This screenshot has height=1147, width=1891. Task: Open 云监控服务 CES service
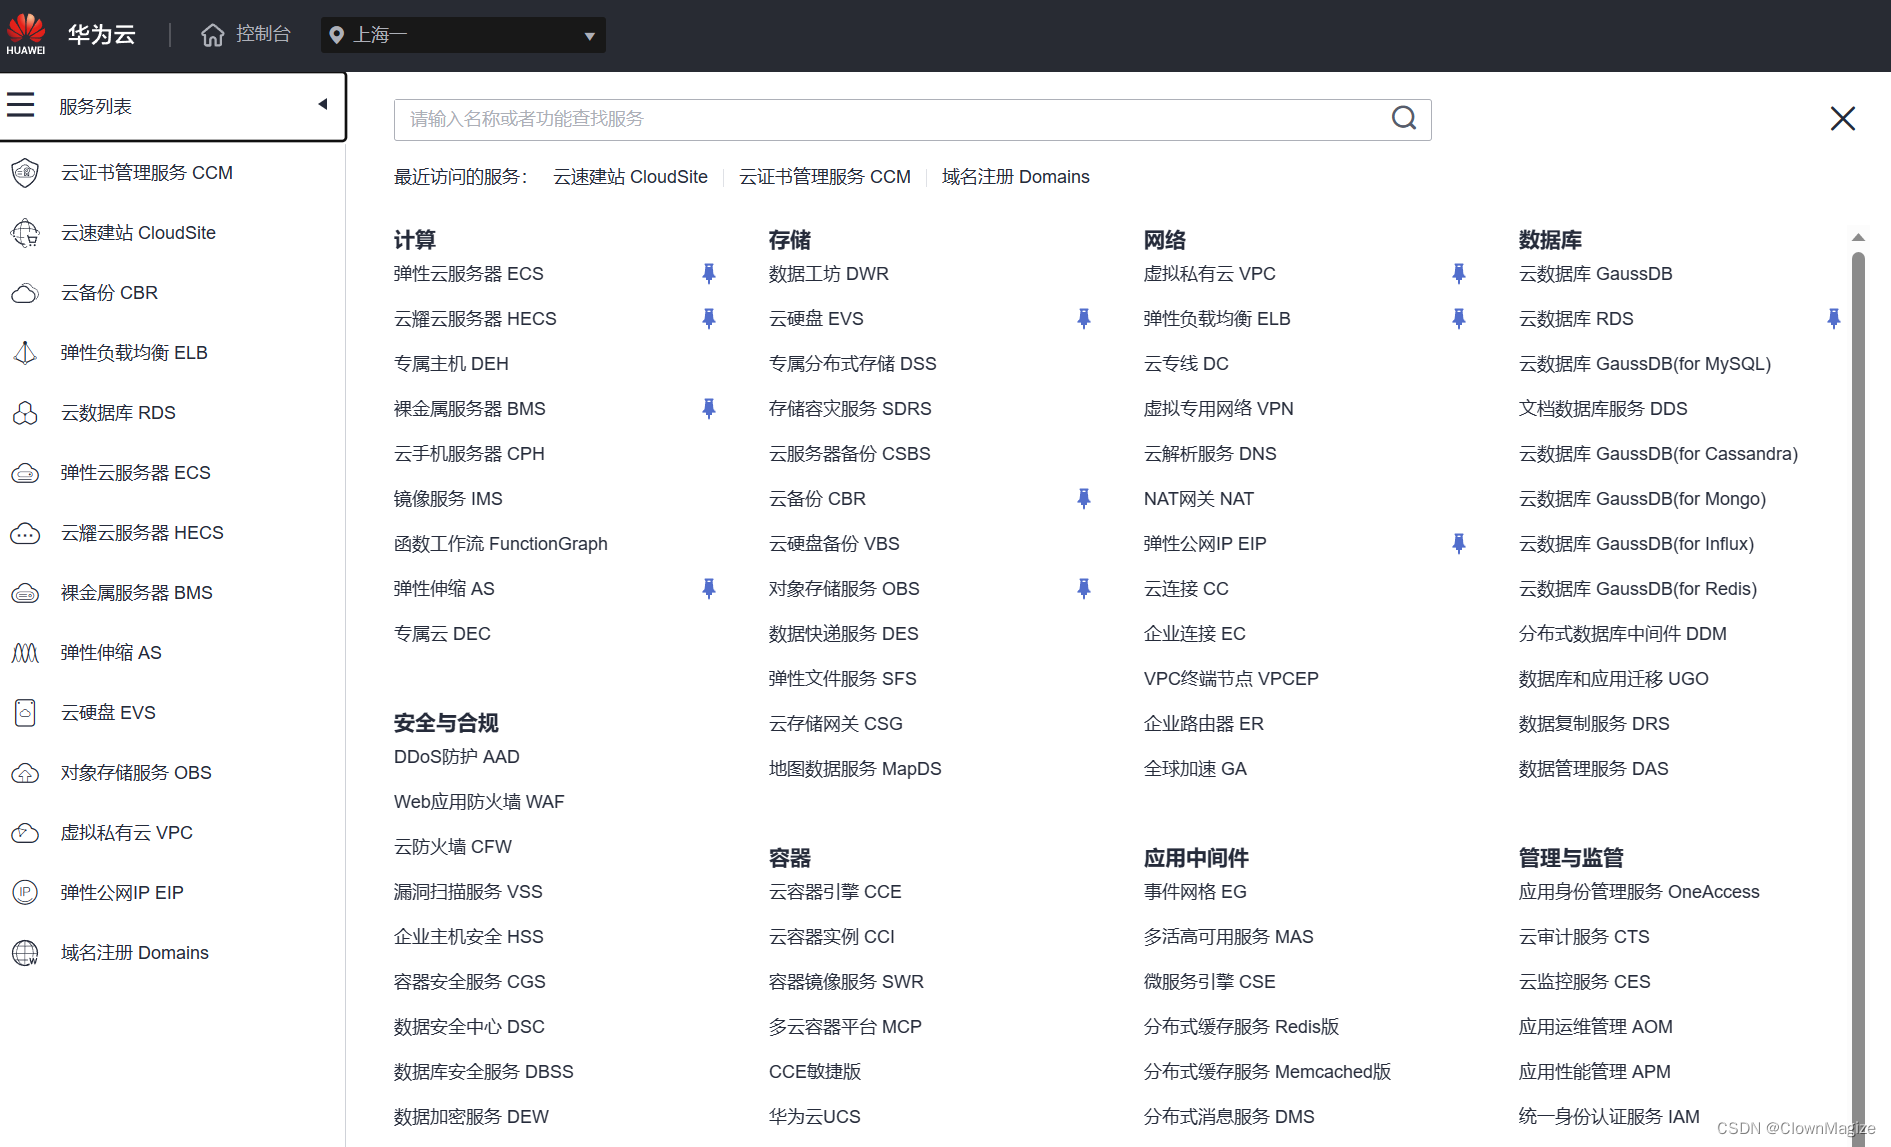point(1585,982)
